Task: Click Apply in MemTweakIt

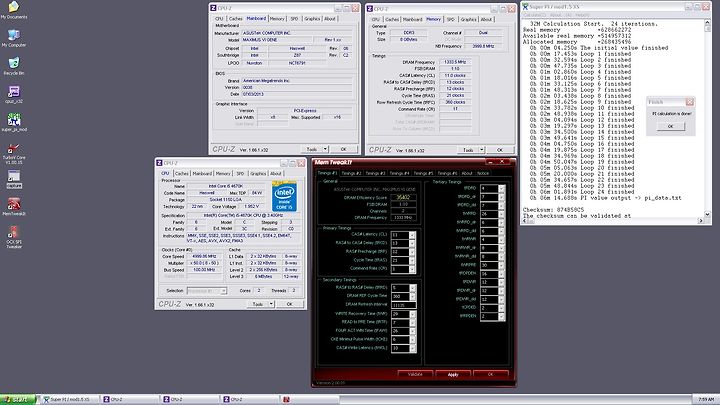Action: 453,375
